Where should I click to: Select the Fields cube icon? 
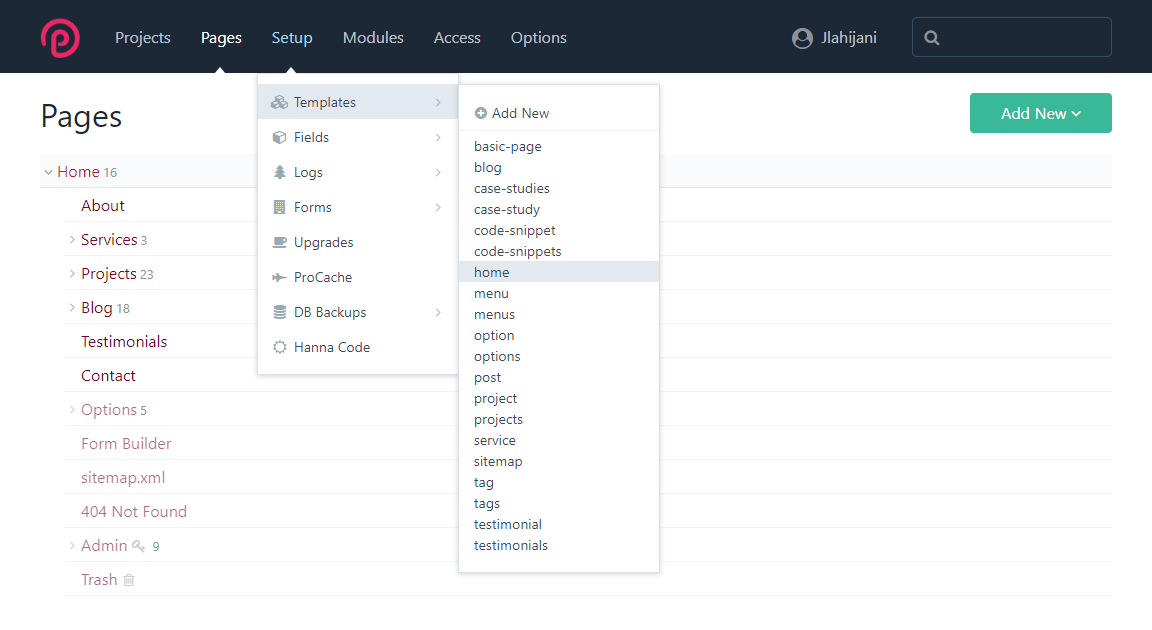277,137
